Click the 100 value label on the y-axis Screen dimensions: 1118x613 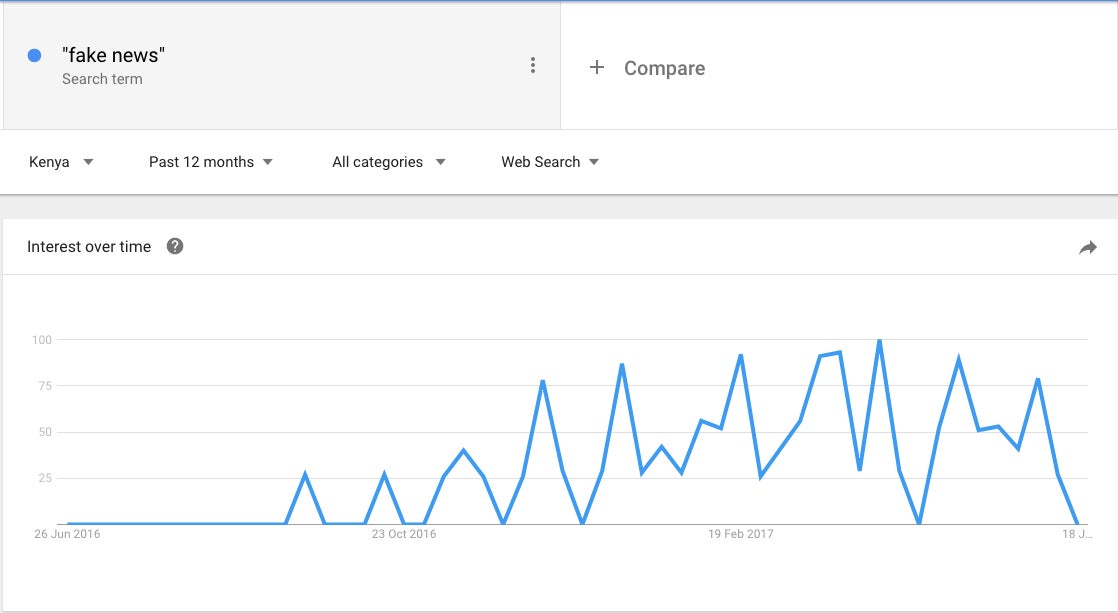(x=42, y=340)
